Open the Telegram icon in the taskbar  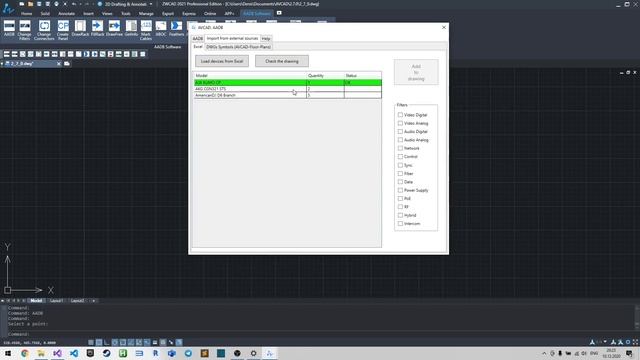point(188,353)
